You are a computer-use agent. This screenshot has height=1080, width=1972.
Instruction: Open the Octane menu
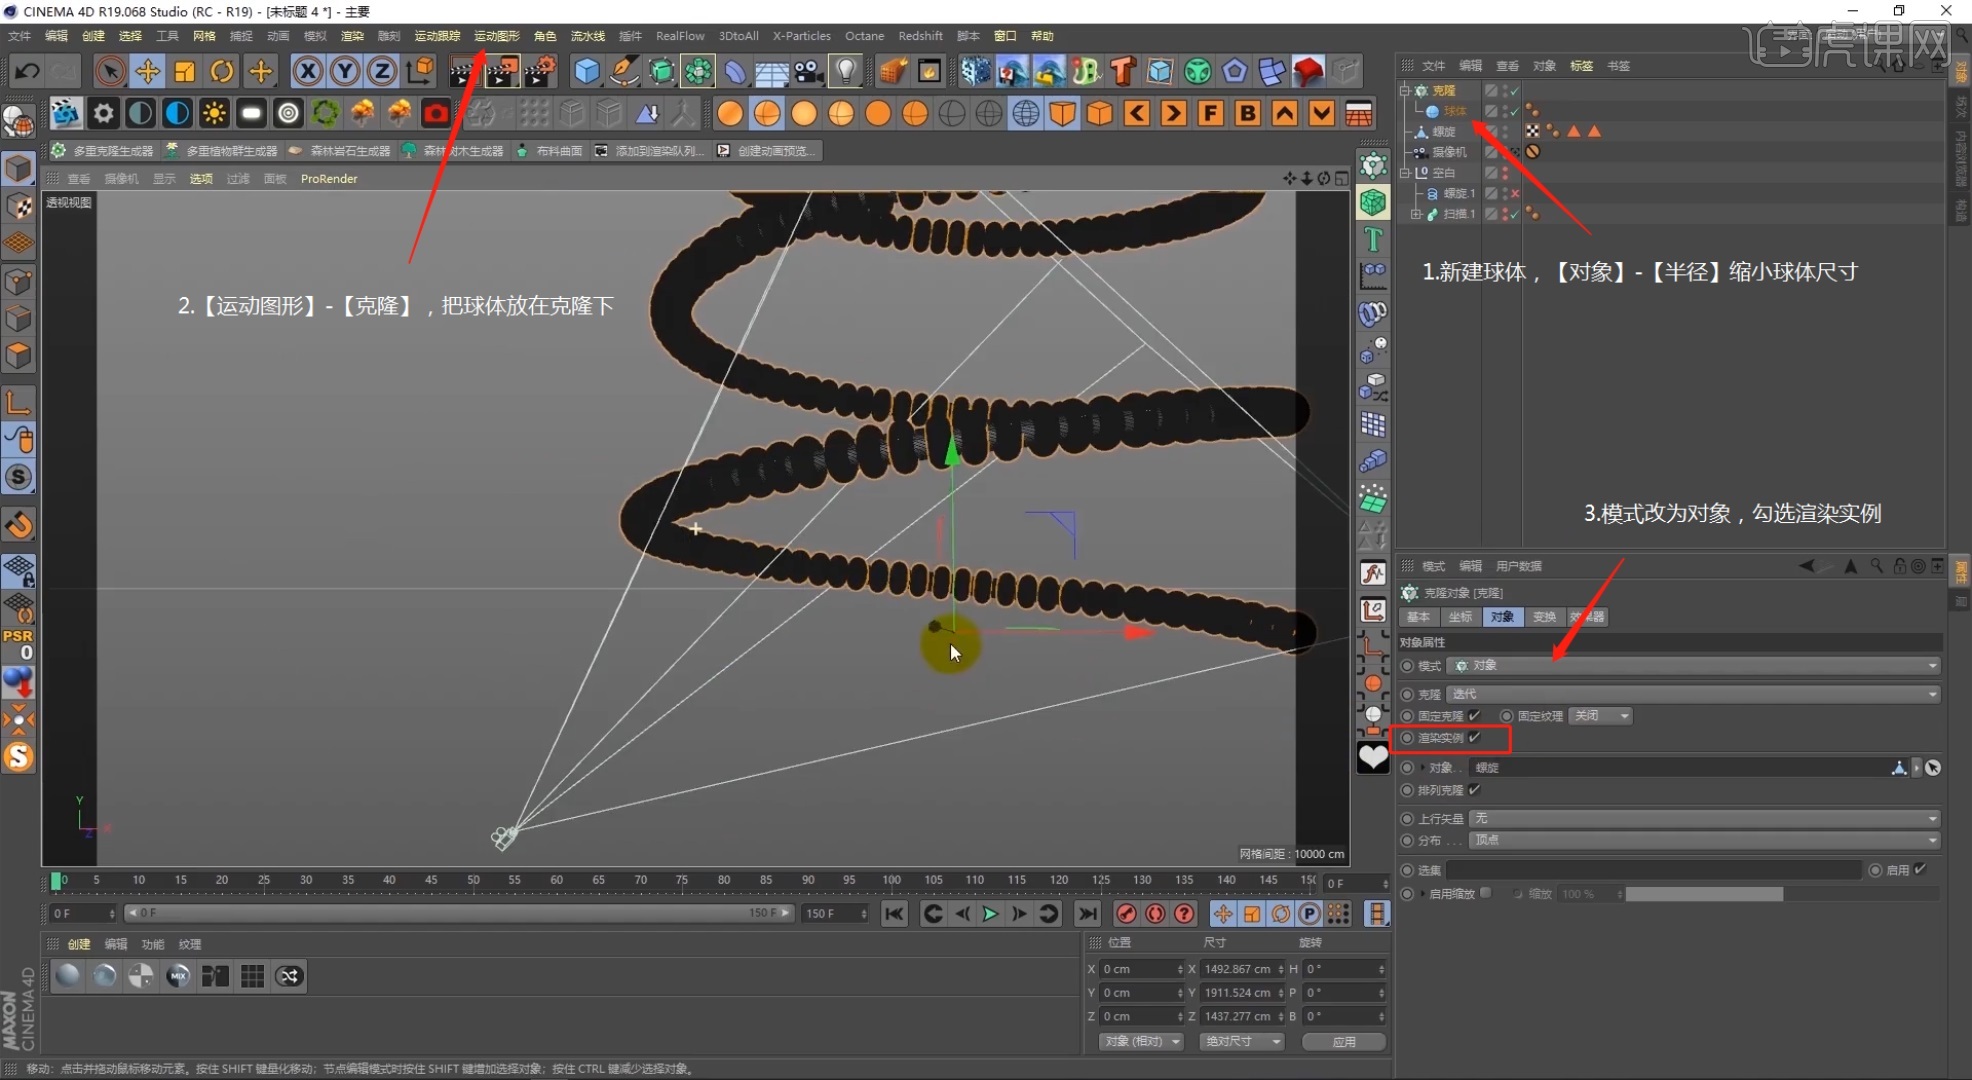click(x=864, y=36)
